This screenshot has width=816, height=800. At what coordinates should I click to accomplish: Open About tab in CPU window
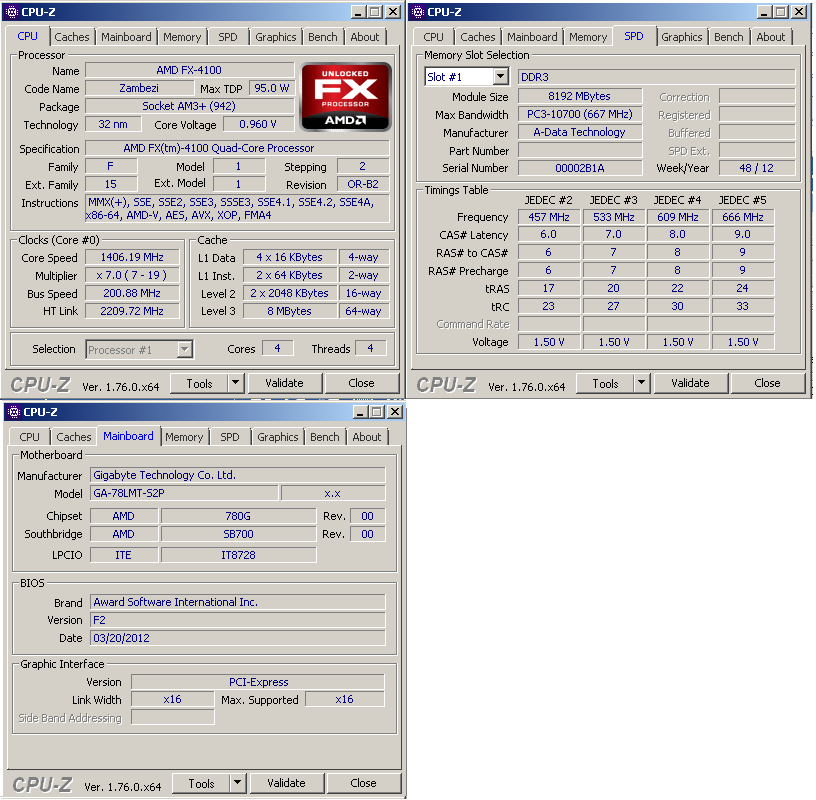[x=365, y=37]
